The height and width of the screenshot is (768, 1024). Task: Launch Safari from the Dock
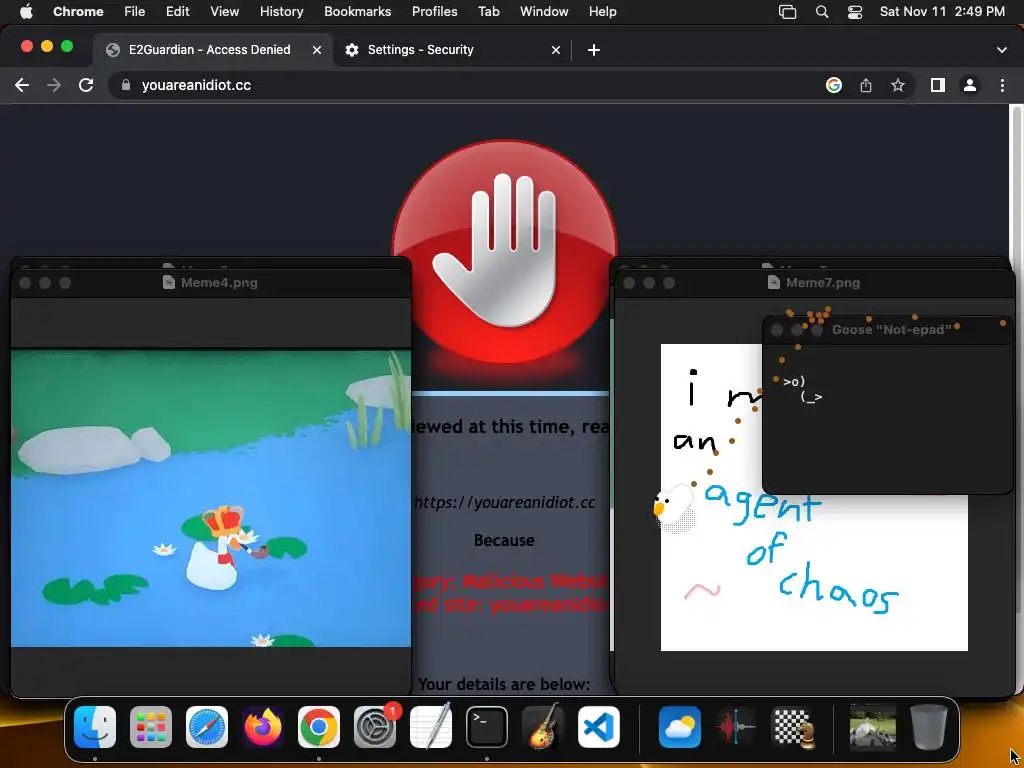(x=207, y=727)
